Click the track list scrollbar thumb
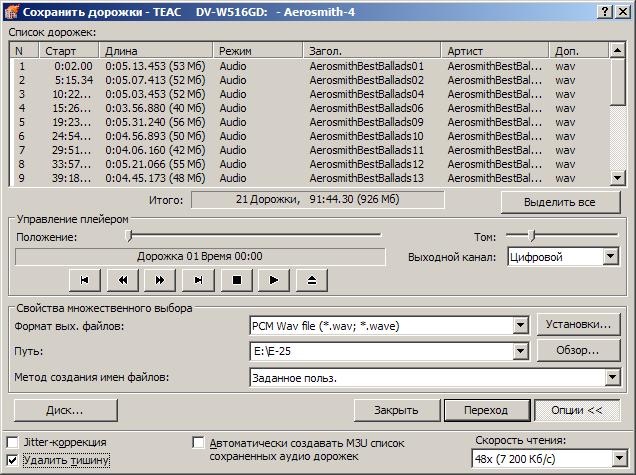The image size is (636, 475). (617, 82)
